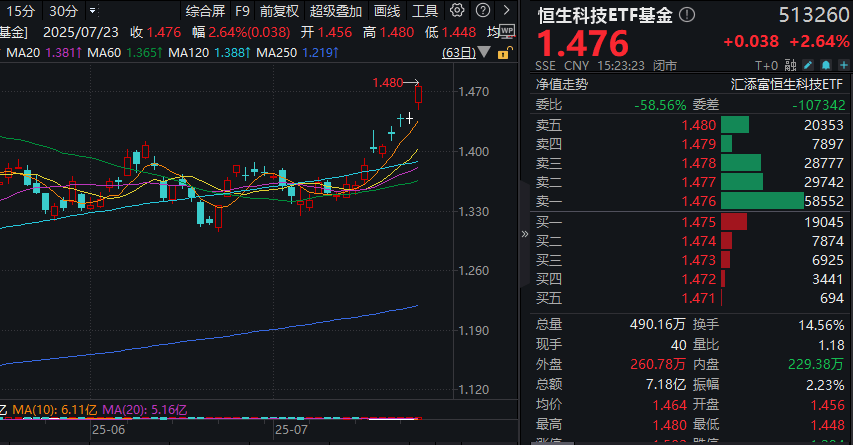Click the info icon beside 恒生科技ETF基金
The height and width of the screenshot is (445, 853).
[687, 15]
